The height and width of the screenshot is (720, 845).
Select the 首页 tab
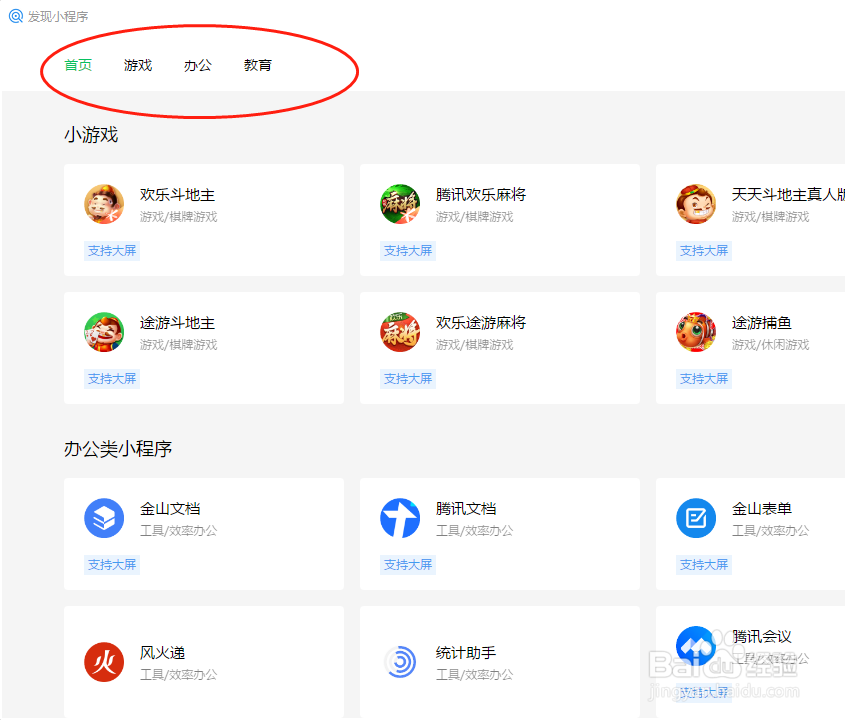(78, 65)
